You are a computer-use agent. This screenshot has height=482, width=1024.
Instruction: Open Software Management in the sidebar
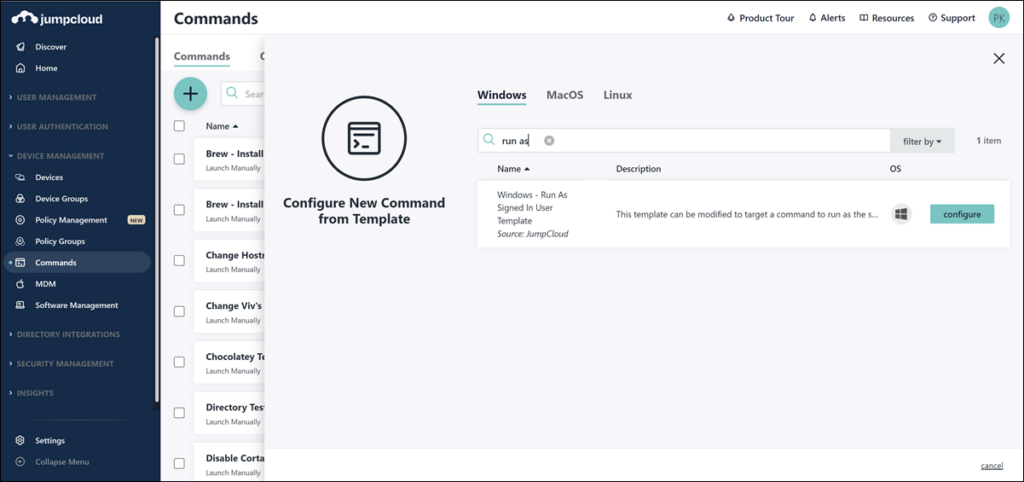point(76,305)
